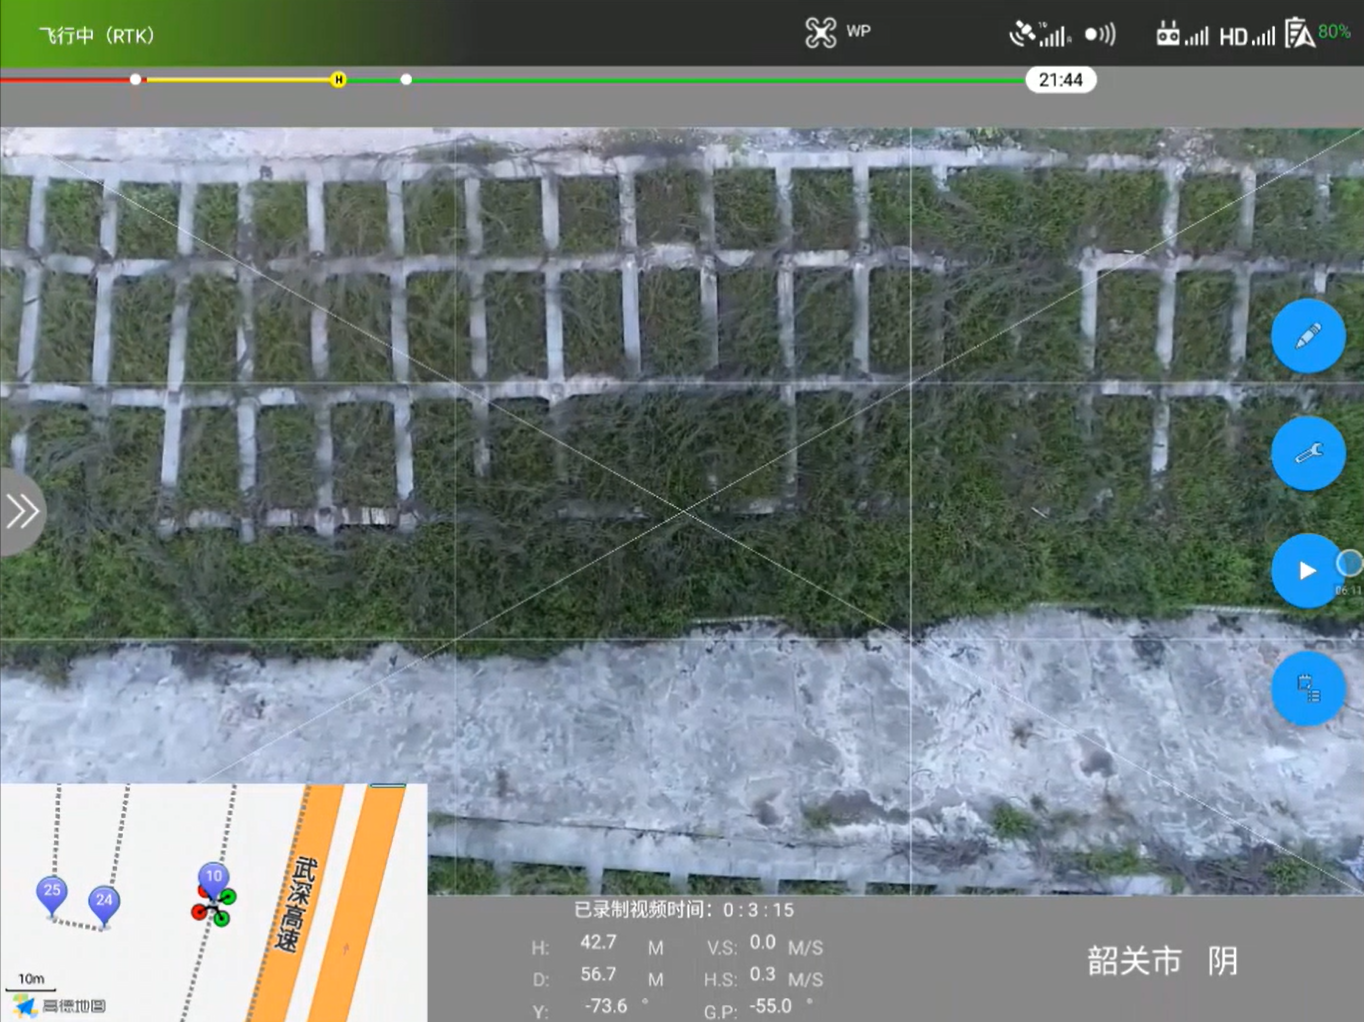Open the wrench settings button
The image size is (1364, 1022).
(1307, 454)
